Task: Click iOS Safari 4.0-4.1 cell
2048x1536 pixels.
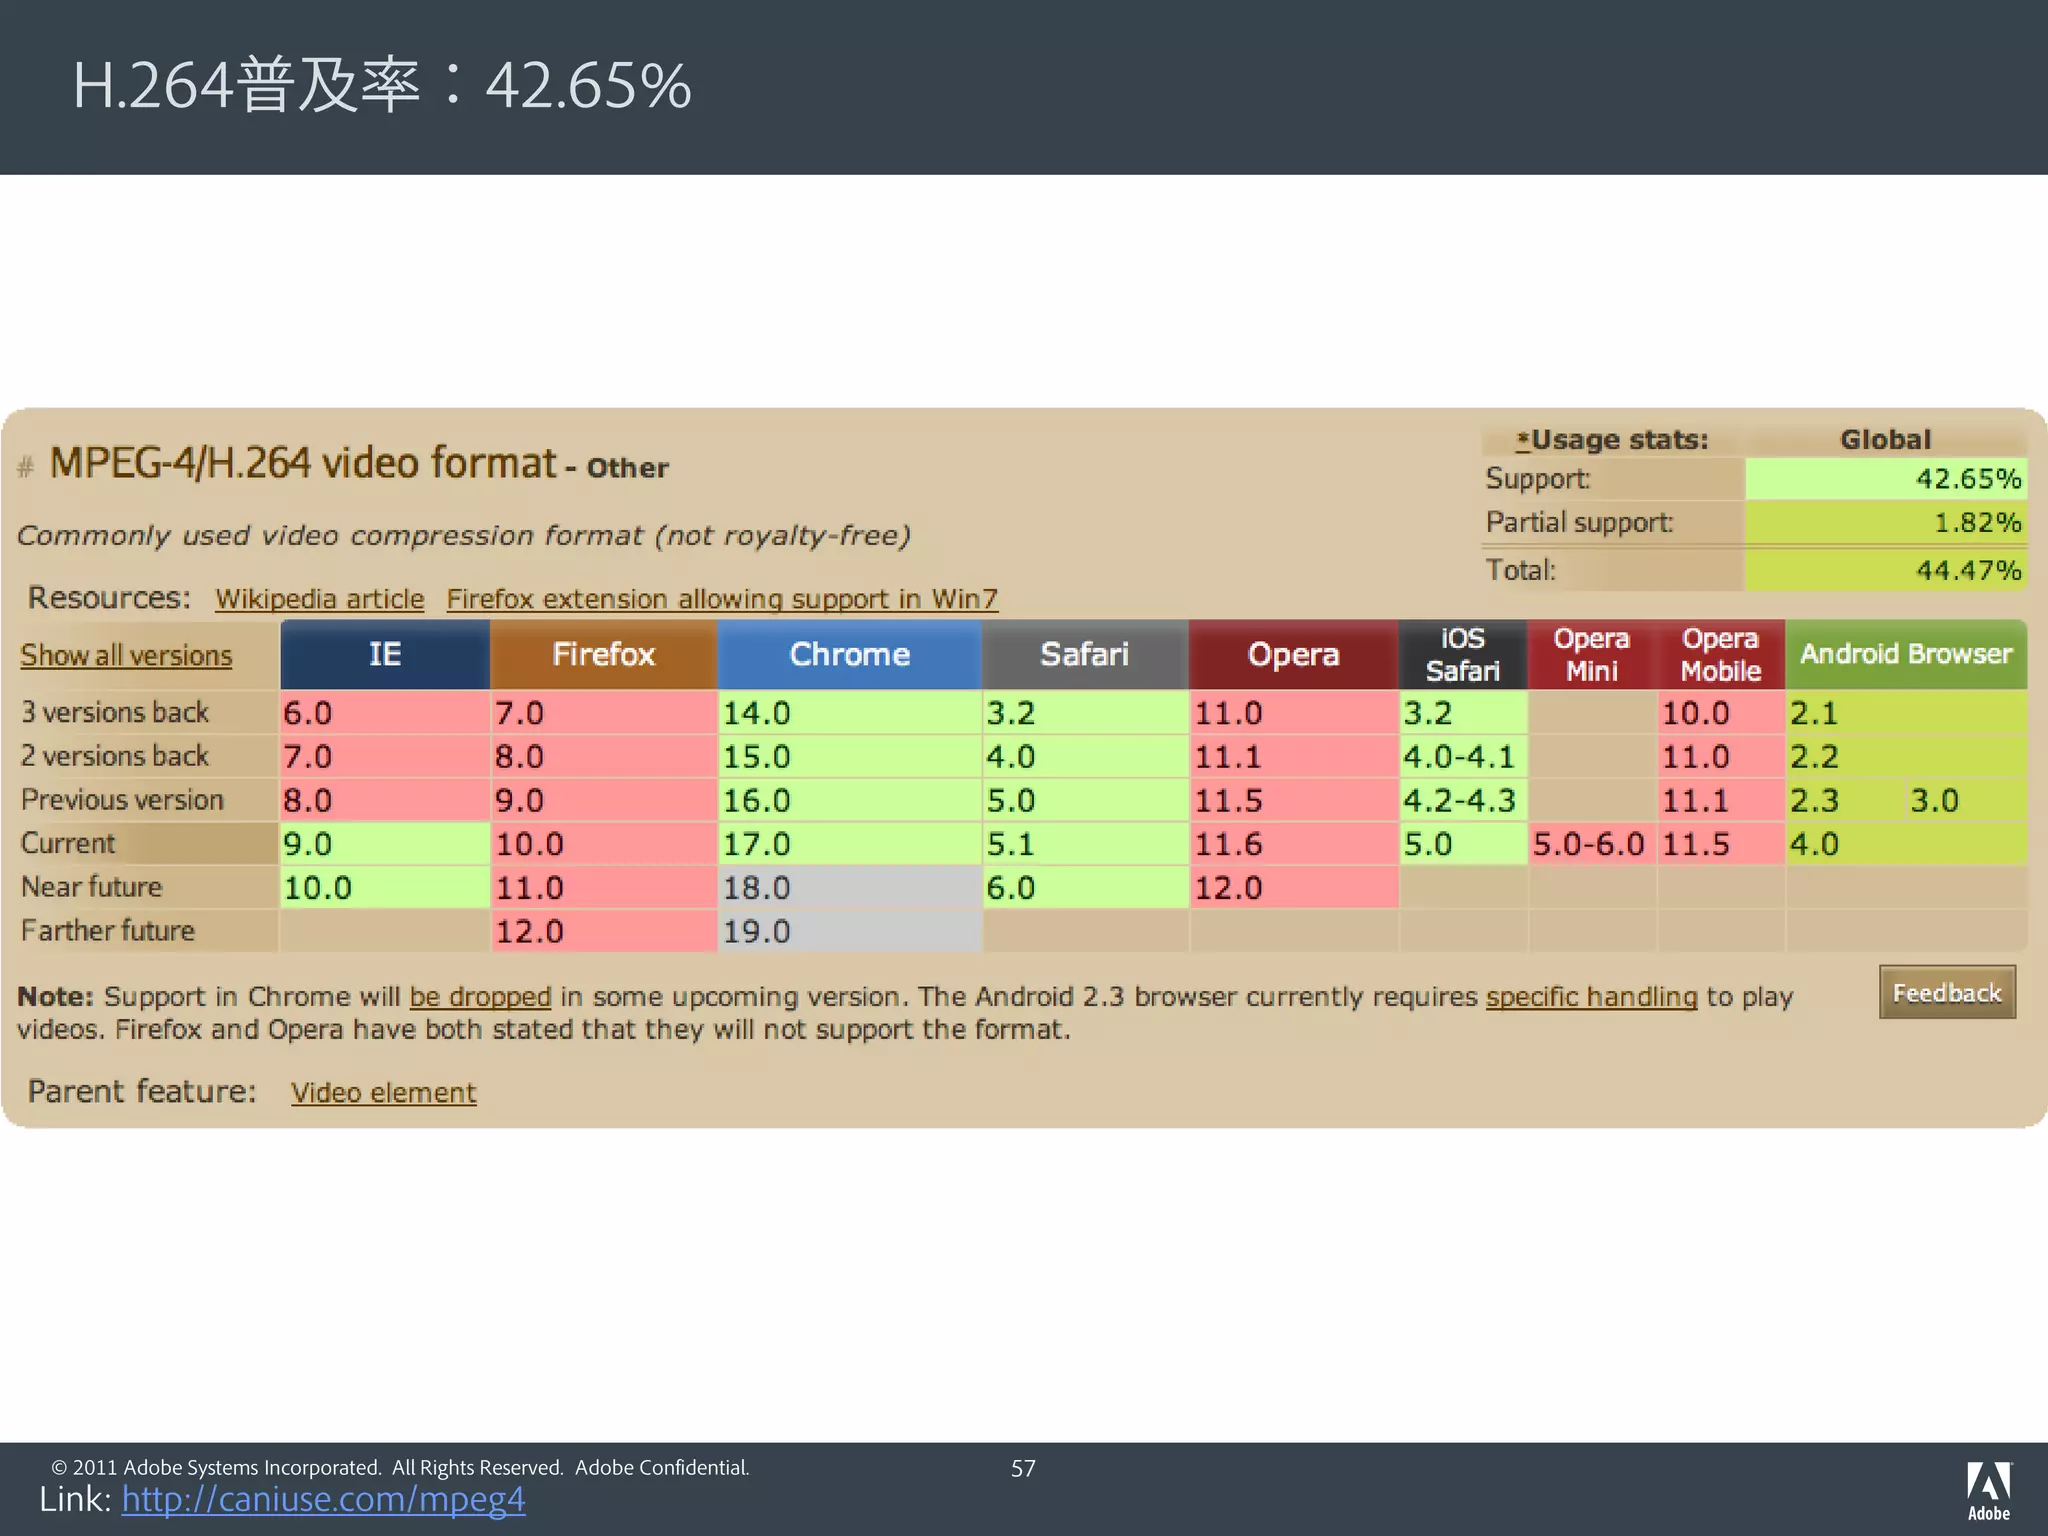Action: pos(1463,757)
